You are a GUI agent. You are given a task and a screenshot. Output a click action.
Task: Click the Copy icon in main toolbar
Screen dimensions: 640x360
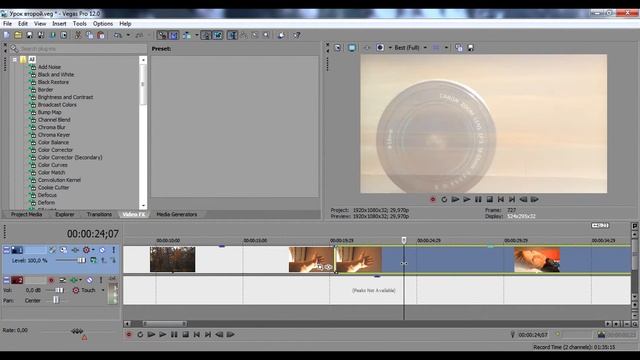coord(89,36)
